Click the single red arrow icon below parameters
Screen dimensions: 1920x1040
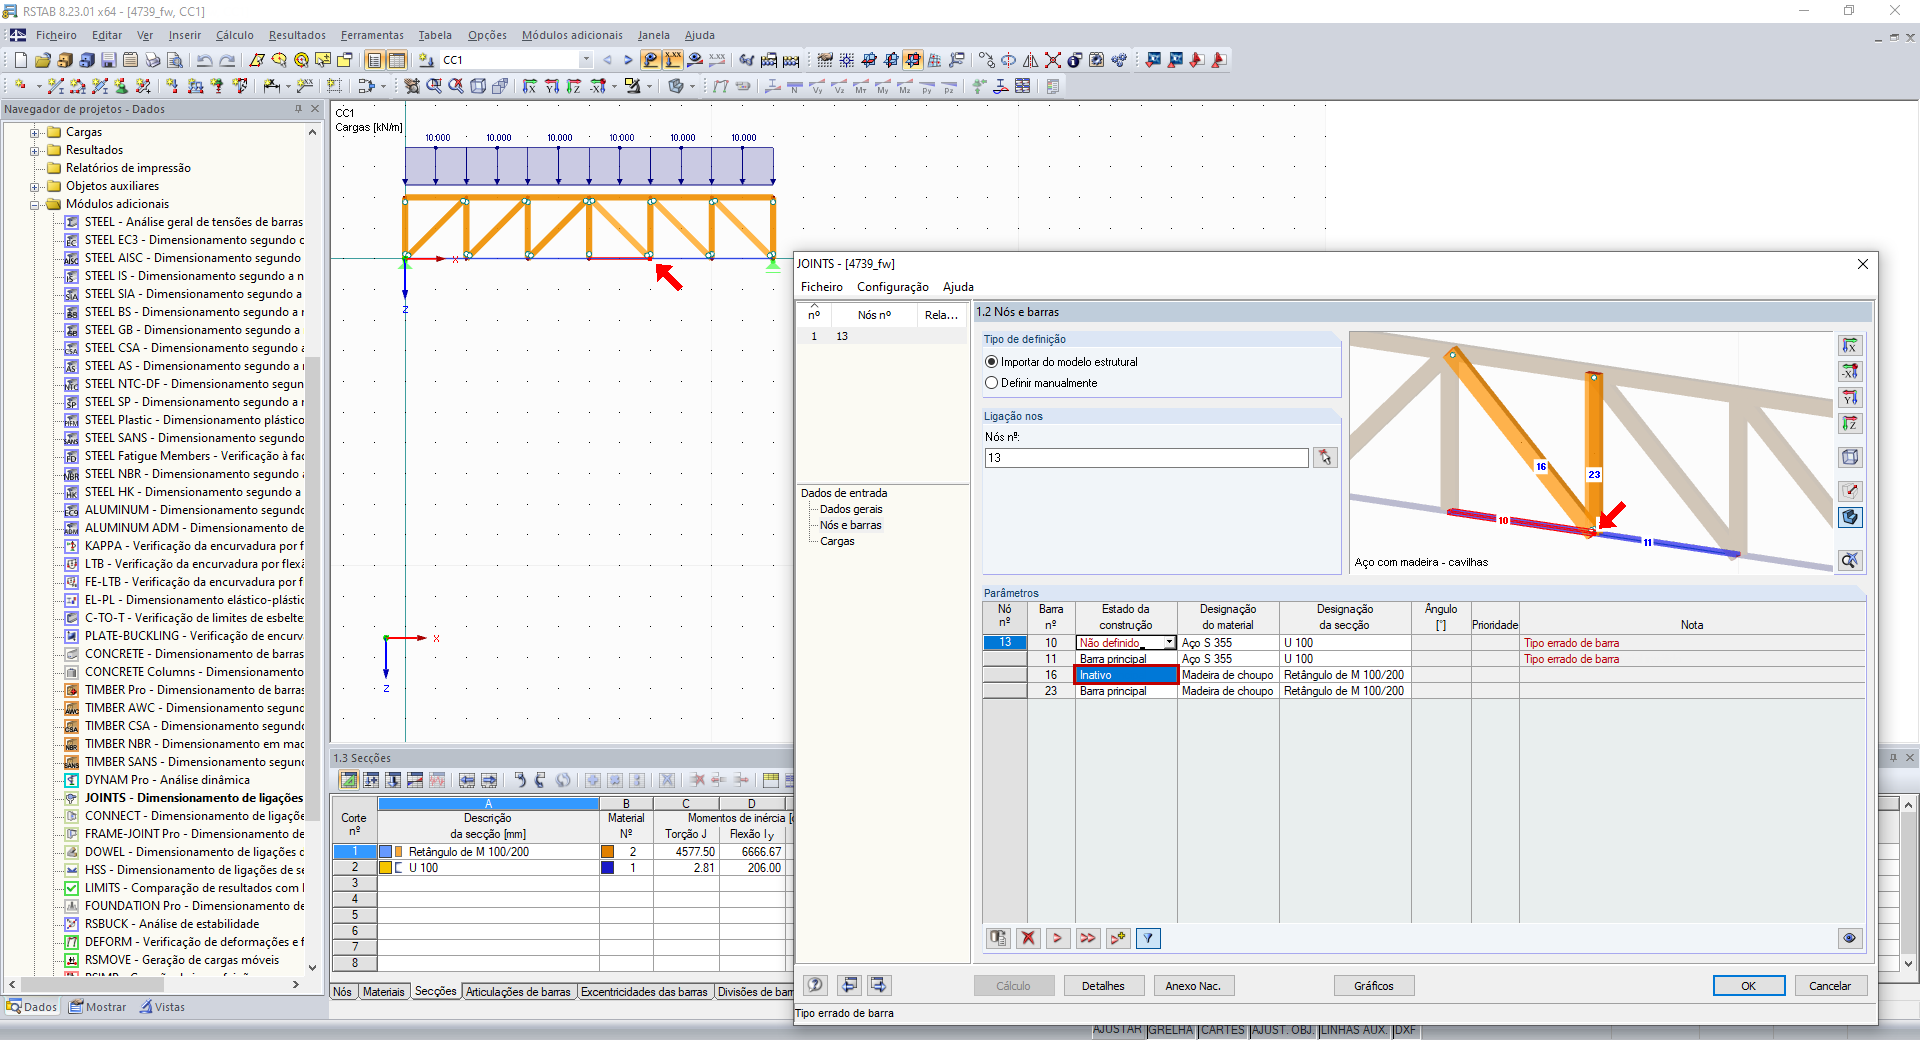[1058, 938]
